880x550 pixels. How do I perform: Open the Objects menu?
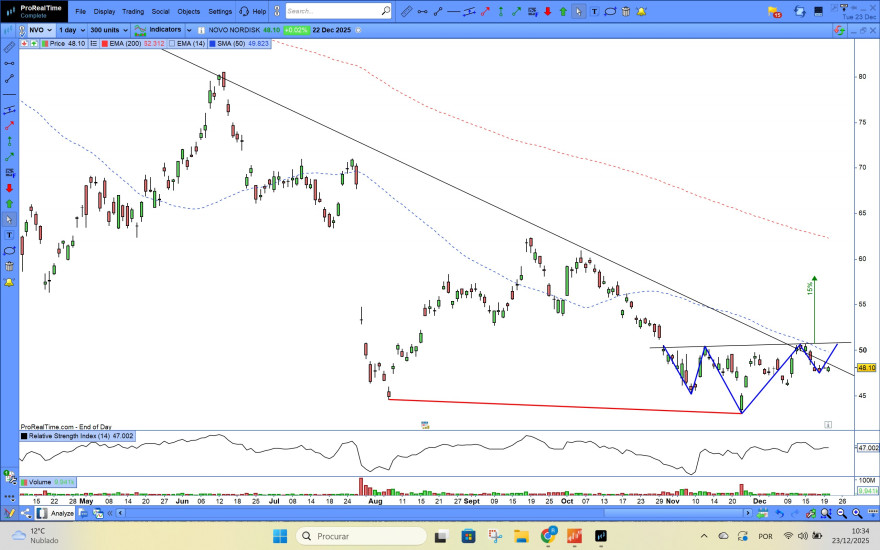coord(189,11)
